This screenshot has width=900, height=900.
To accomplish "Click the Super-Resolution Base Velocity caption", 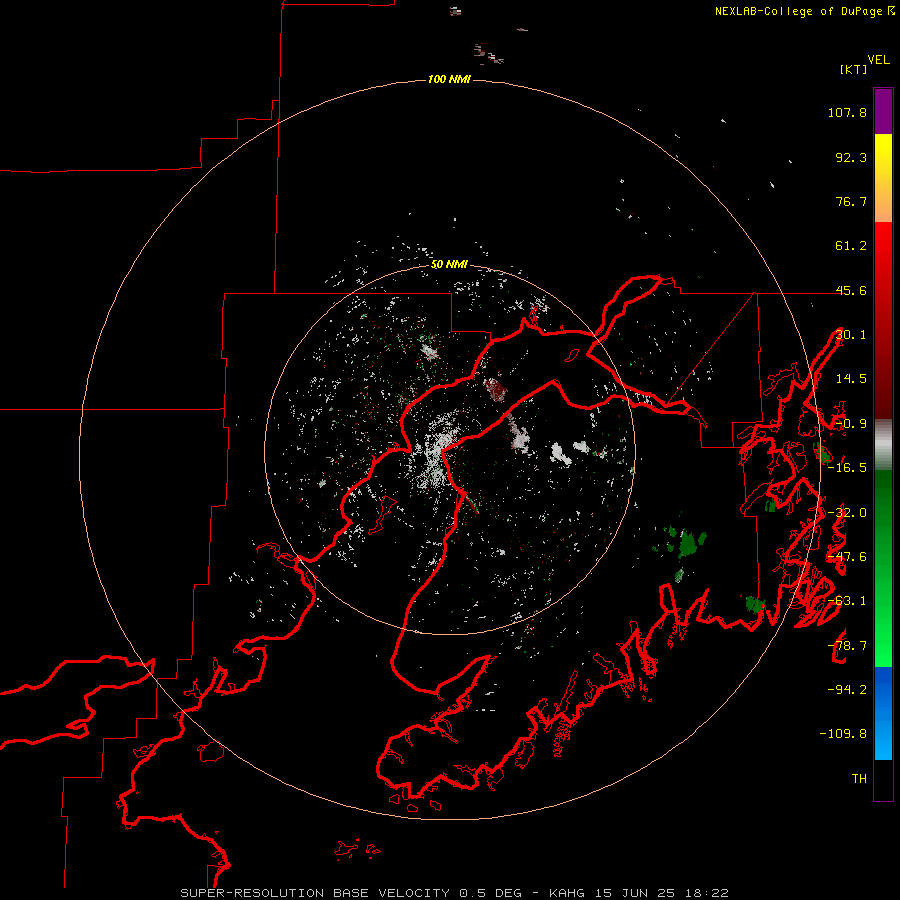I will pyautogui.click(x=454, y=893).
